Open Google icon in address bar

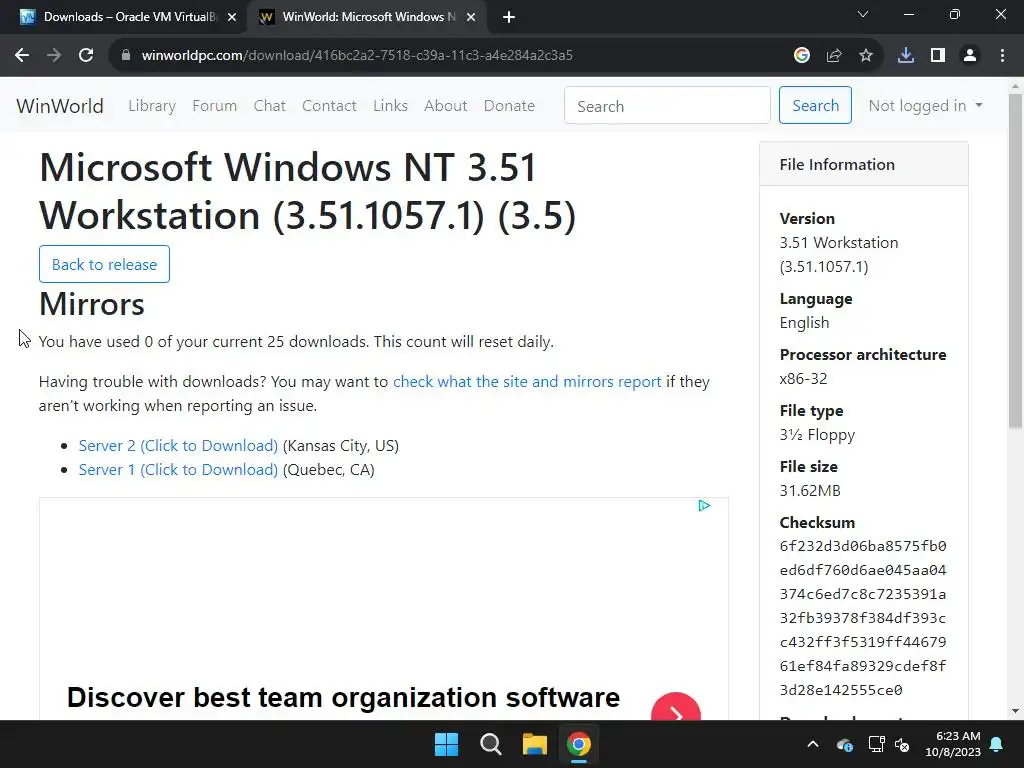click(x=802, y=56)
